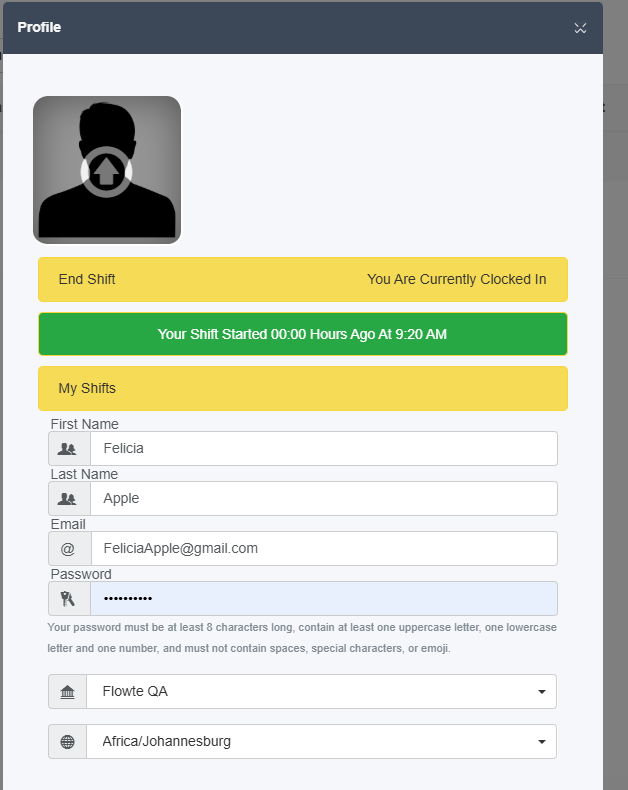Viewport: 628px width, 790px height.
Task: Click the globe icon beside timezone selector
Action: click(68, 742)
